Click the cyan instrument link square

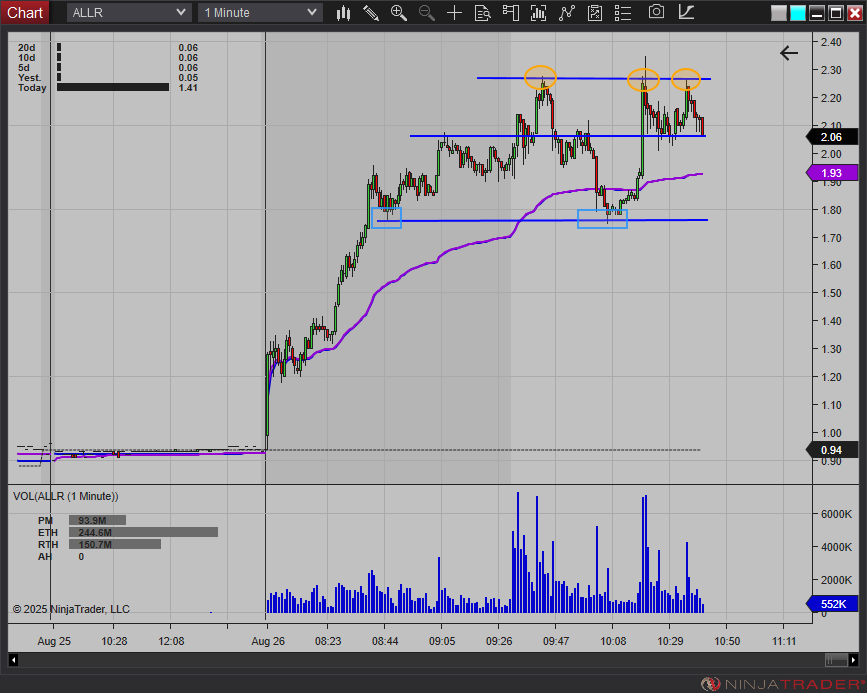click(x=797, y=12)
